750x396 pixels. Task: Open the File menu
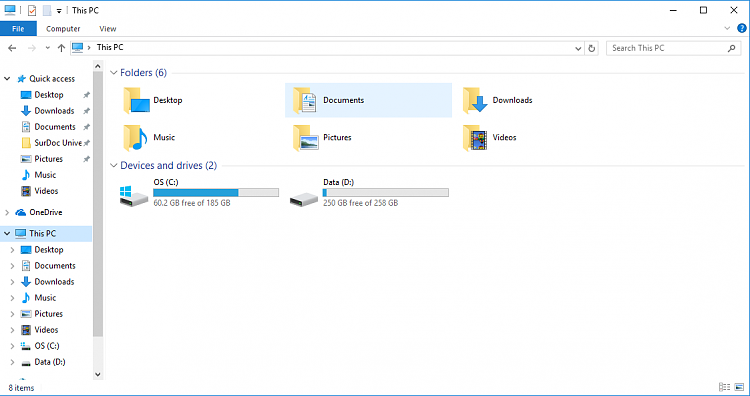tap(18, 29)
